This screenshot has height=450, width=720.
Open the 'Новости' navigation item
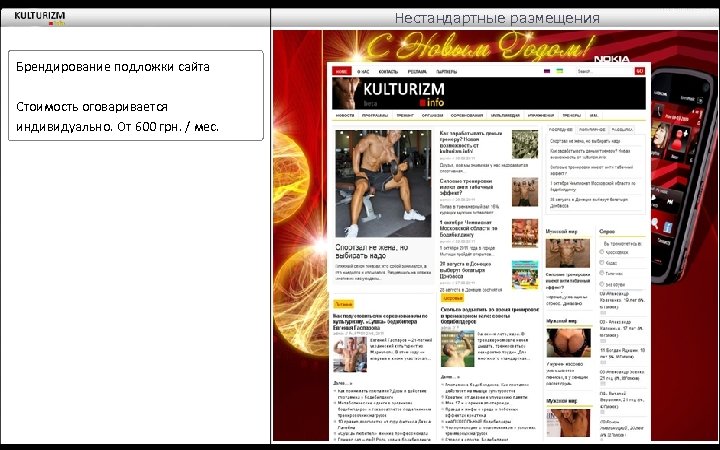pyautogui.click(x=345, y=115)
